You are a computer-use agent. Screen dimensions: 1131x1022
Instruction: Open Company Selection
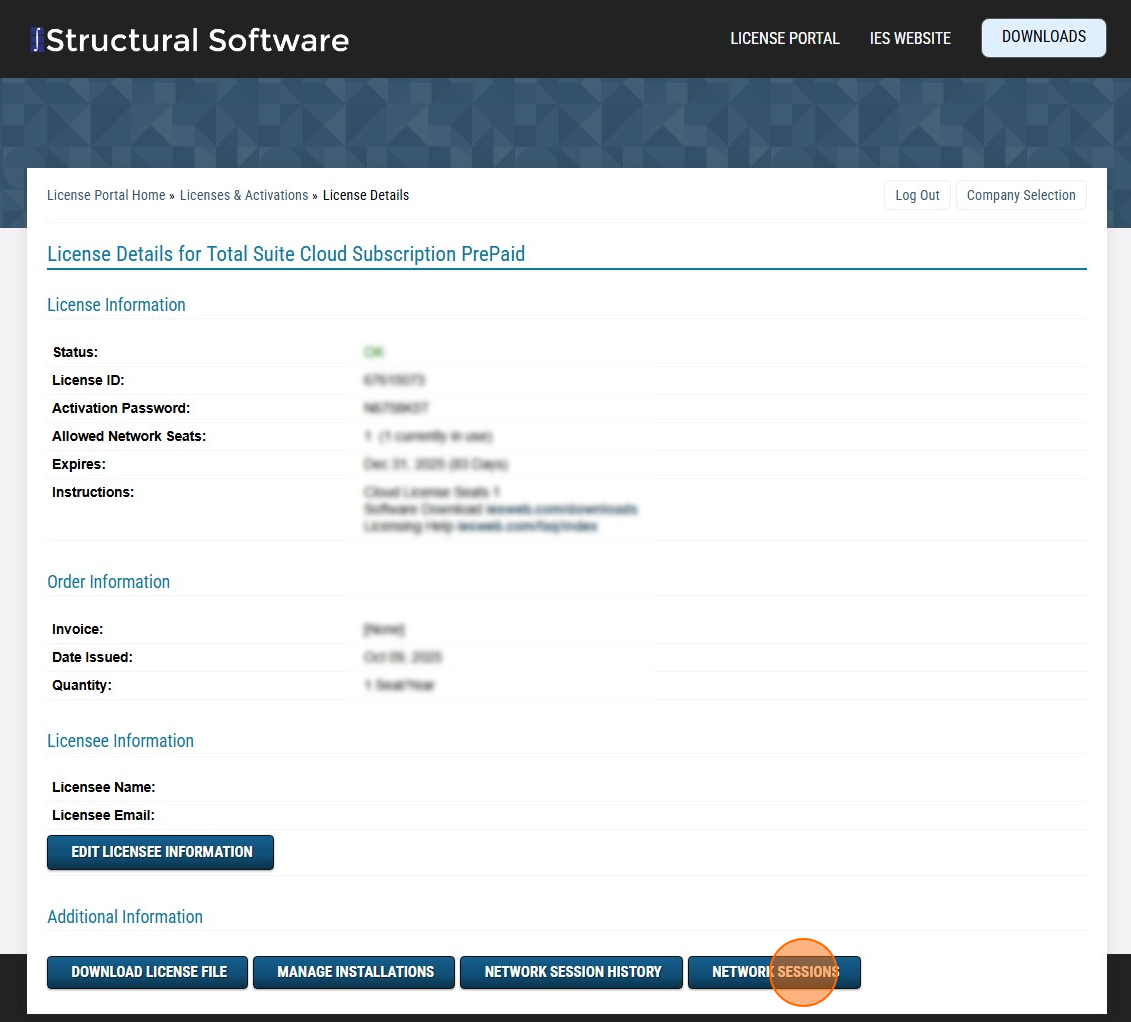[1021, 195]
